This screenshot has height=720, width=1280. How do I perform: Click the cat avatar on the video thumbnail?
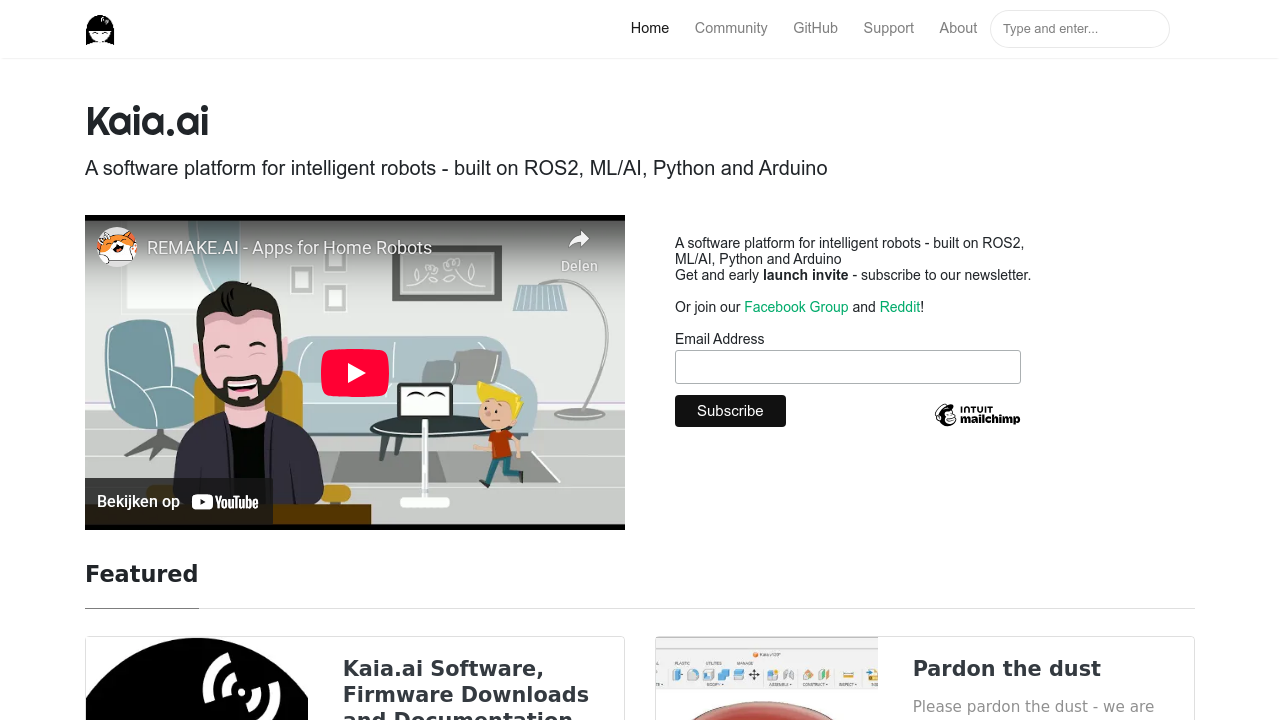pyautogui.click(x=116, y=246)
